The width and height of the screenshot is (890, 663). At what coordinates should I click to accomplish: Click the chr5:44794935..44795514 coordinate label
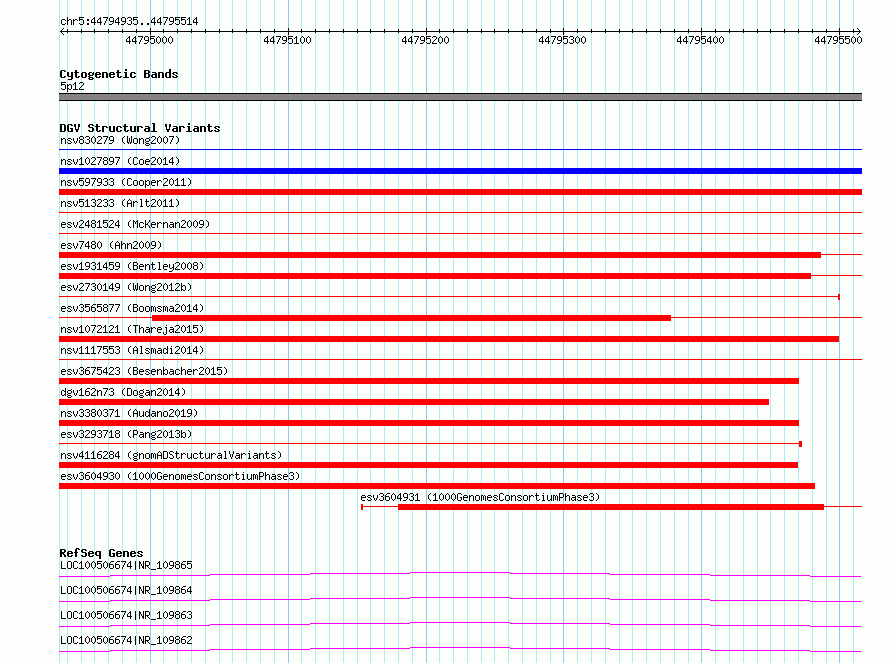pos(129,22)
